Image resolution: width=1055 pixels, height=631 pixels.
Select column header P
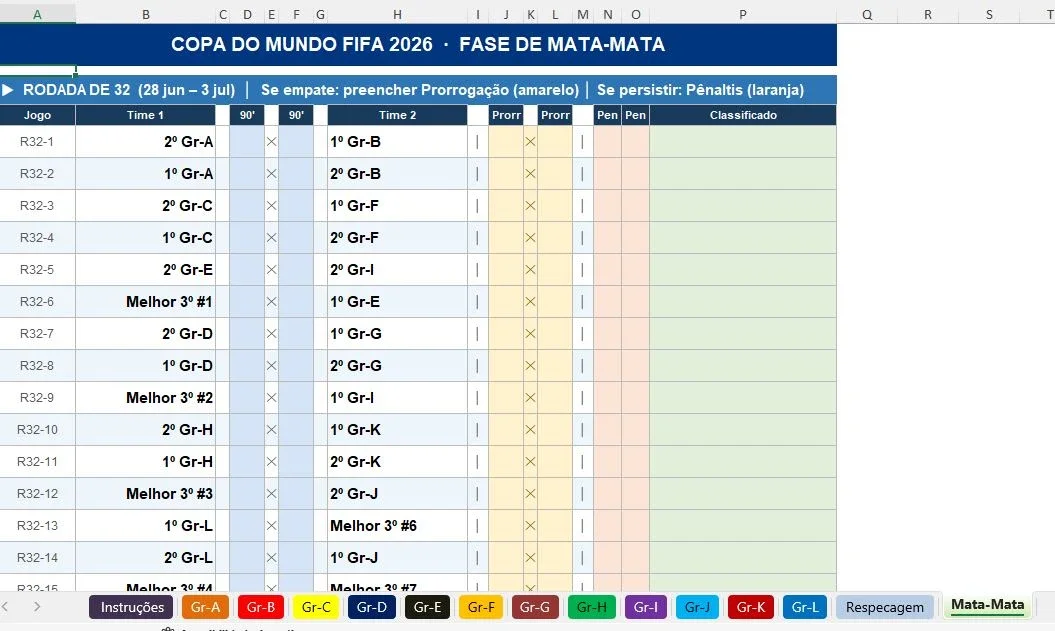pyautogui.click(x=743, y=14)
